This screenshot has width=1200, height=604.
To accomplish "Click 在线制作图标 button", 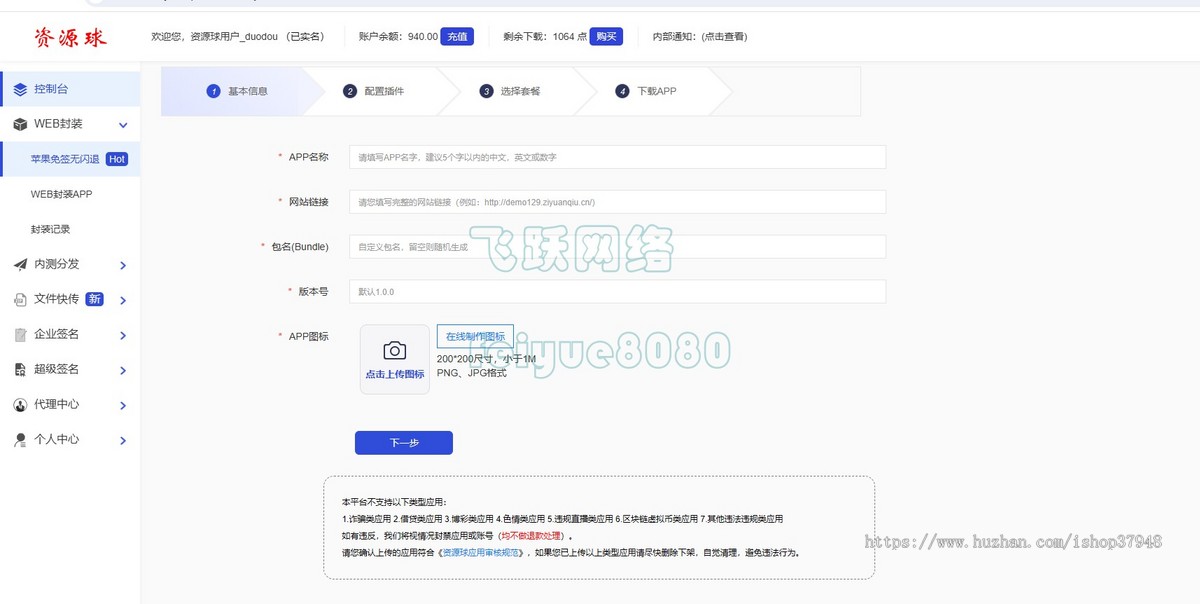I will [476, 336].
